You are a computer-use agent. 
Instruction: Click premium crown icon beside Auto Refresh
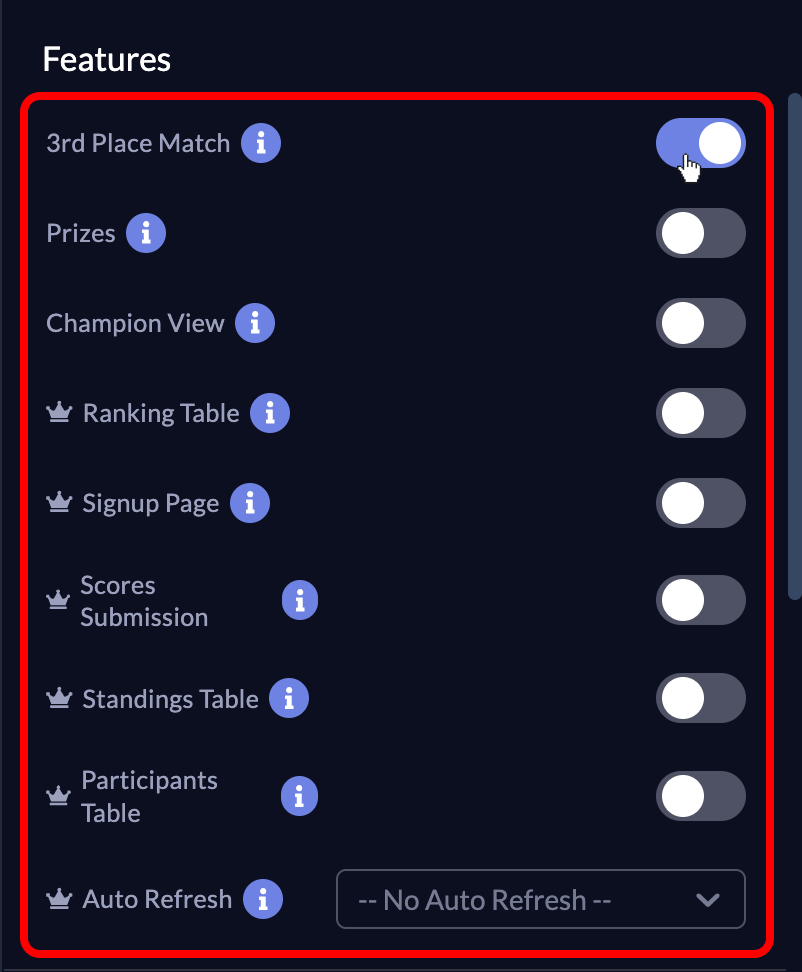tap(59, 899)
